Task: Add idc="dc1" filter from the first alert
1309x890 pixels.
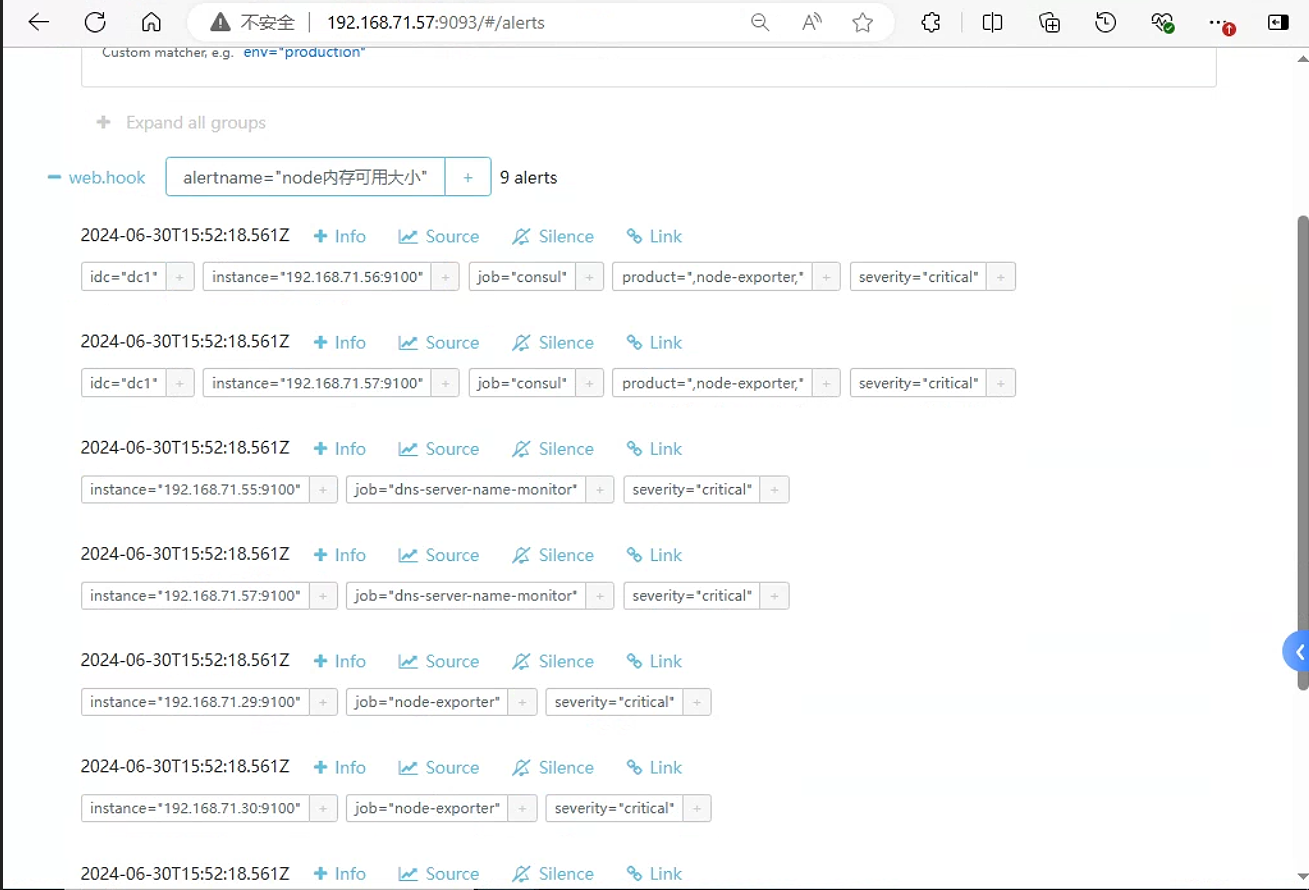Action: point(180,277)
